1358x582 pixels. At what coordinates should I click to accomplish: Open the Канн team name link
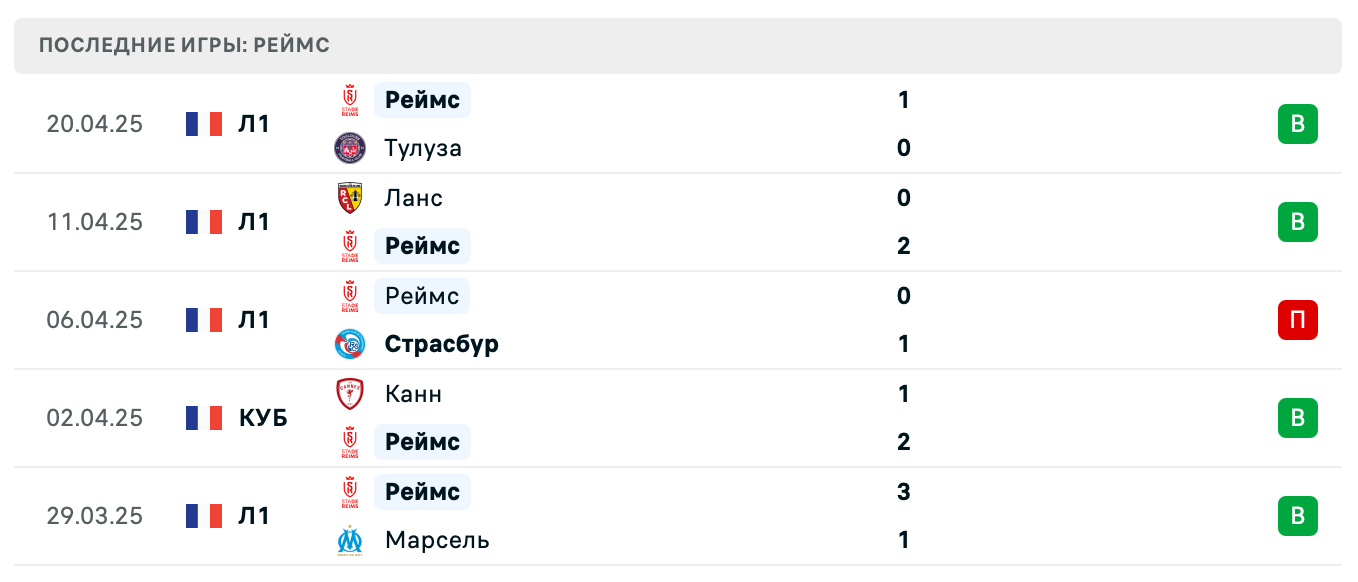[x=412, y=394]
